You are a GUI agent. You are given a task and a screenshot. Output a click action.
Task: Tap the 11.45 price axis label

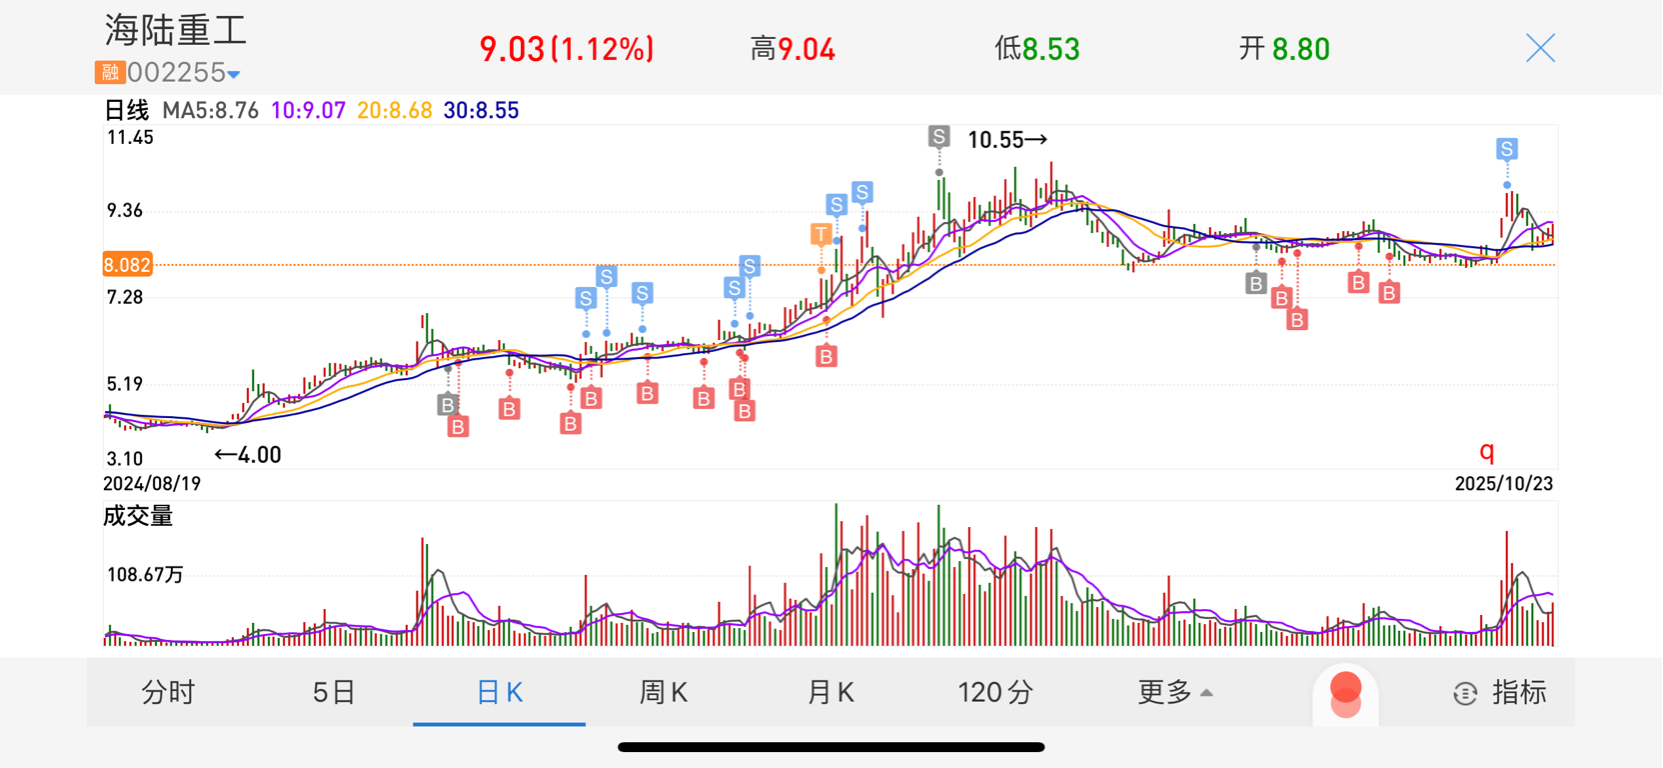click(130, 138)
